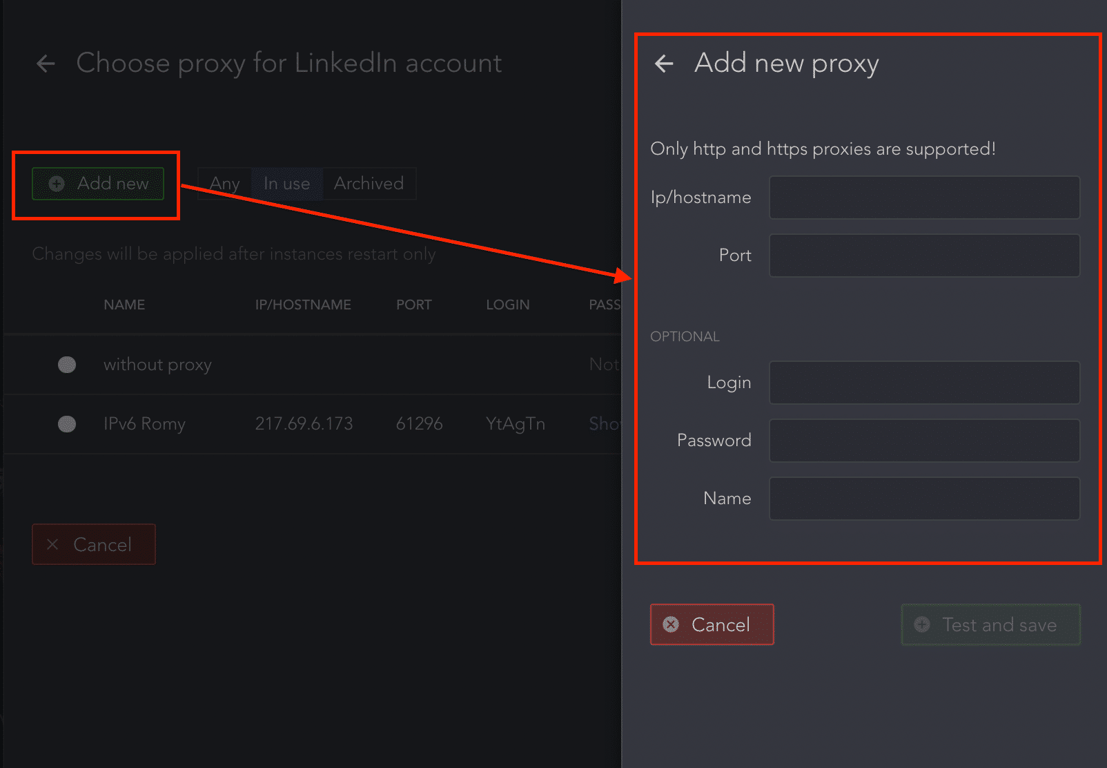Focus the Password input field
The height and width of the screenshot is (768, 1107).
[924, 440]
